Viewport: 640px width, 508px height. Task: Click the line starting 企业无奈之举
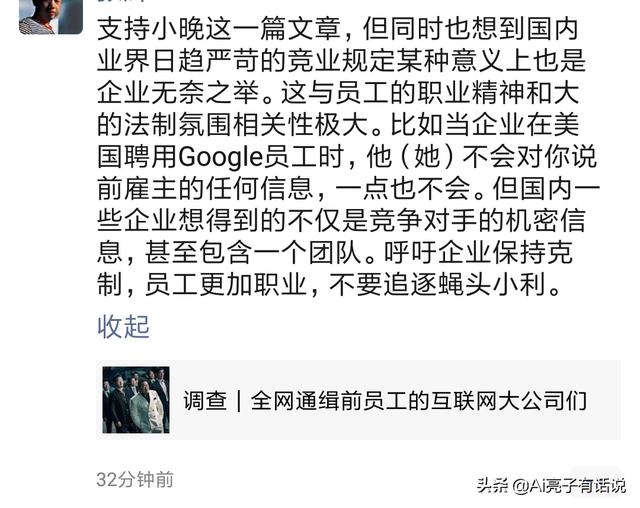click(x=338, y=93)
